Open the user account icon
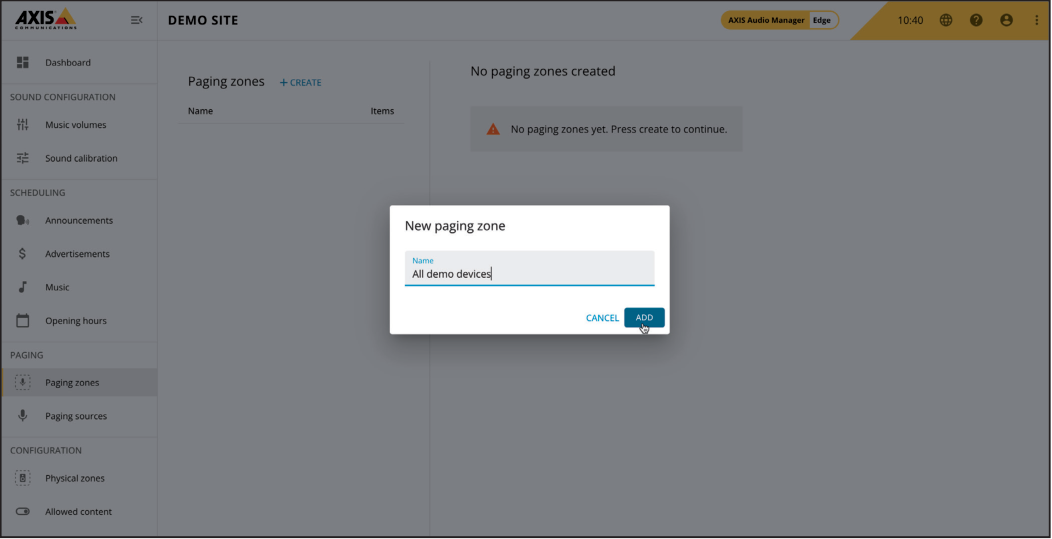Screen dimensions: 1052x539 click(x=1006, y=20)
